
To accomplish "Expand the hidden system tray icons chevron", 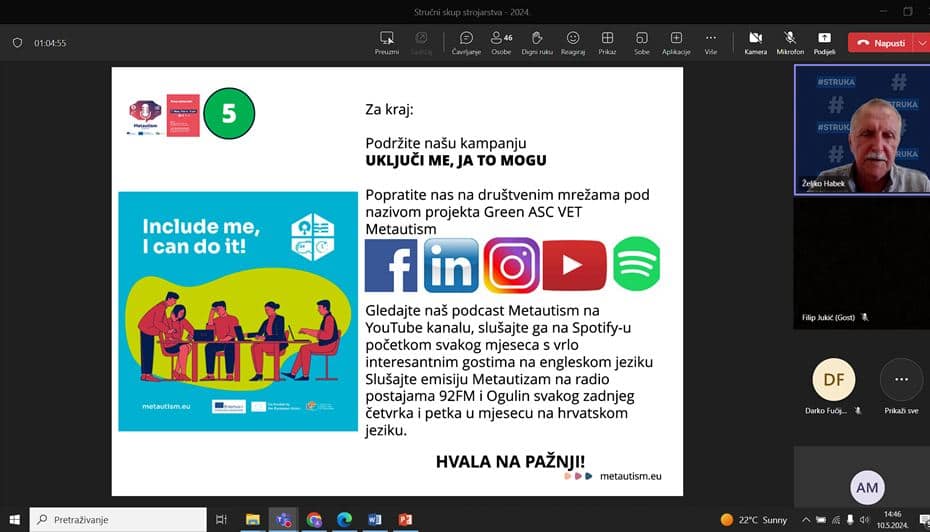I will [805, 520].
